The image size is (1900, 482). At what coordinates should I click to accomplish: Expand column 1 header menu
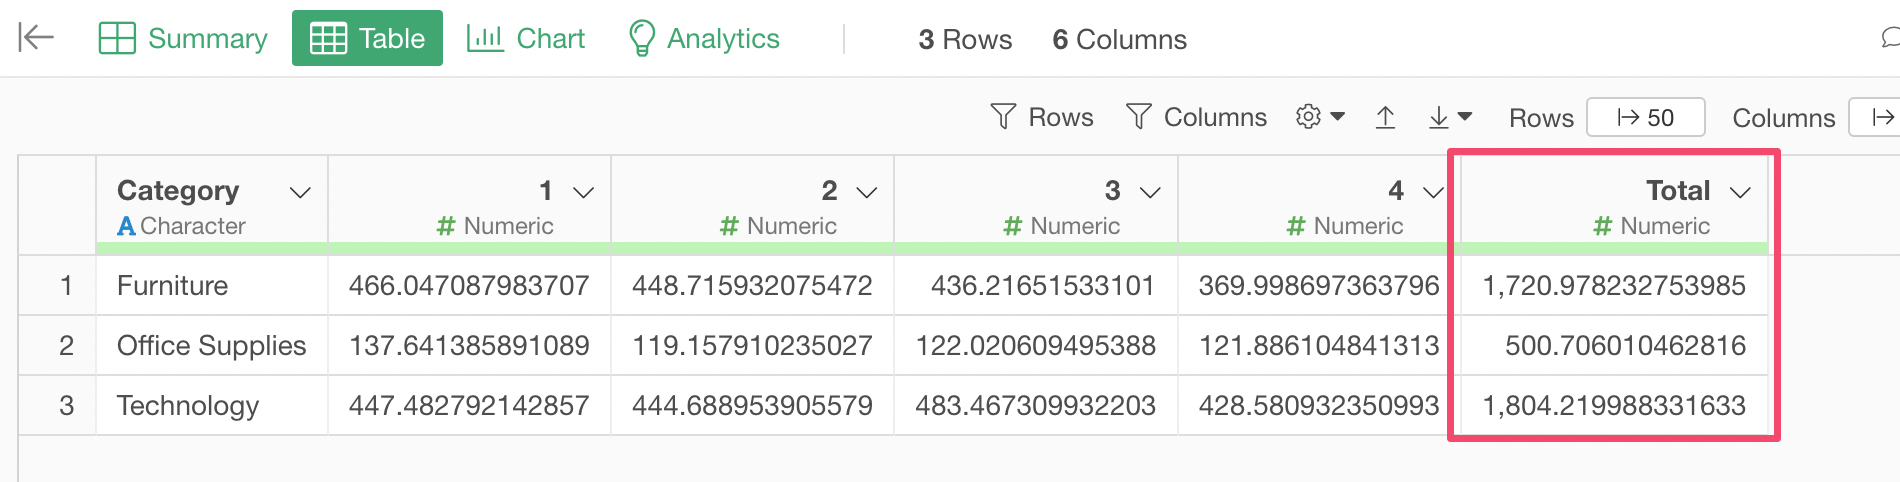(584, 192)
